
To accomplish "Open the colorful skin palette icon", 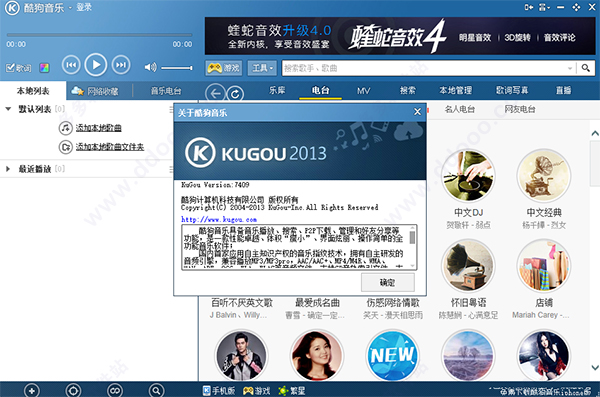I will 44,68.
